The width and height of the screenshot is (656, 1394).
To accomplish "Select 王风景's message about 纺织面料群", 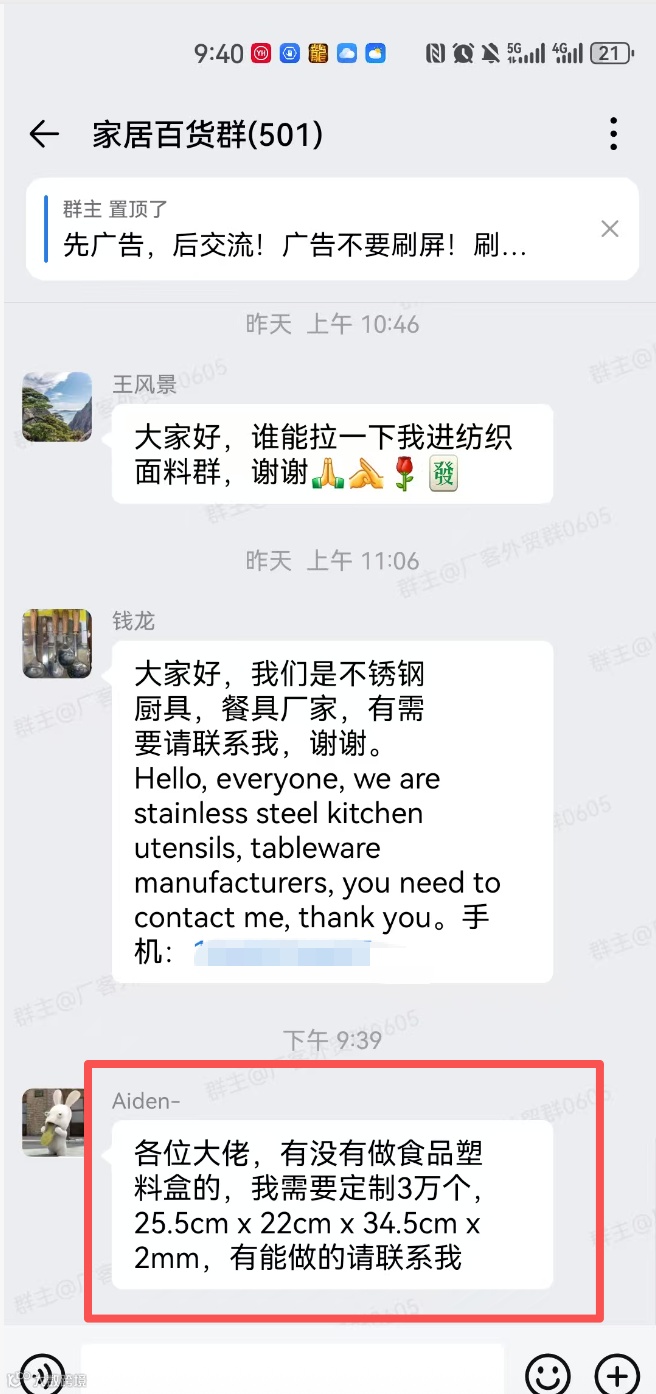I will [332, 454].
